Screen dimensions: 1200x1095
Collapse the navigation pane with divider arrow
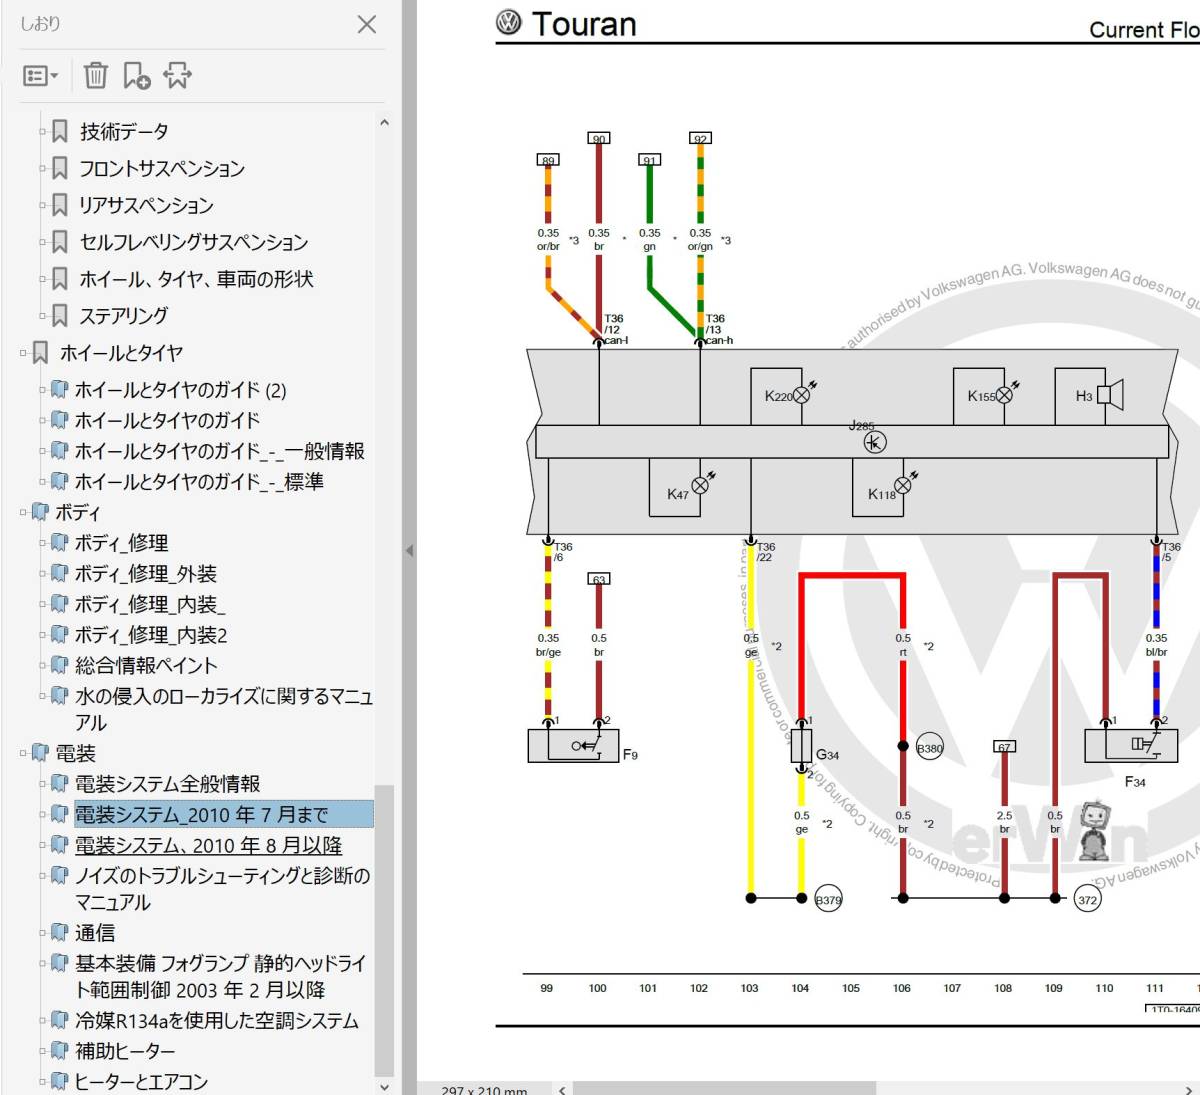(x=409, y=550)
